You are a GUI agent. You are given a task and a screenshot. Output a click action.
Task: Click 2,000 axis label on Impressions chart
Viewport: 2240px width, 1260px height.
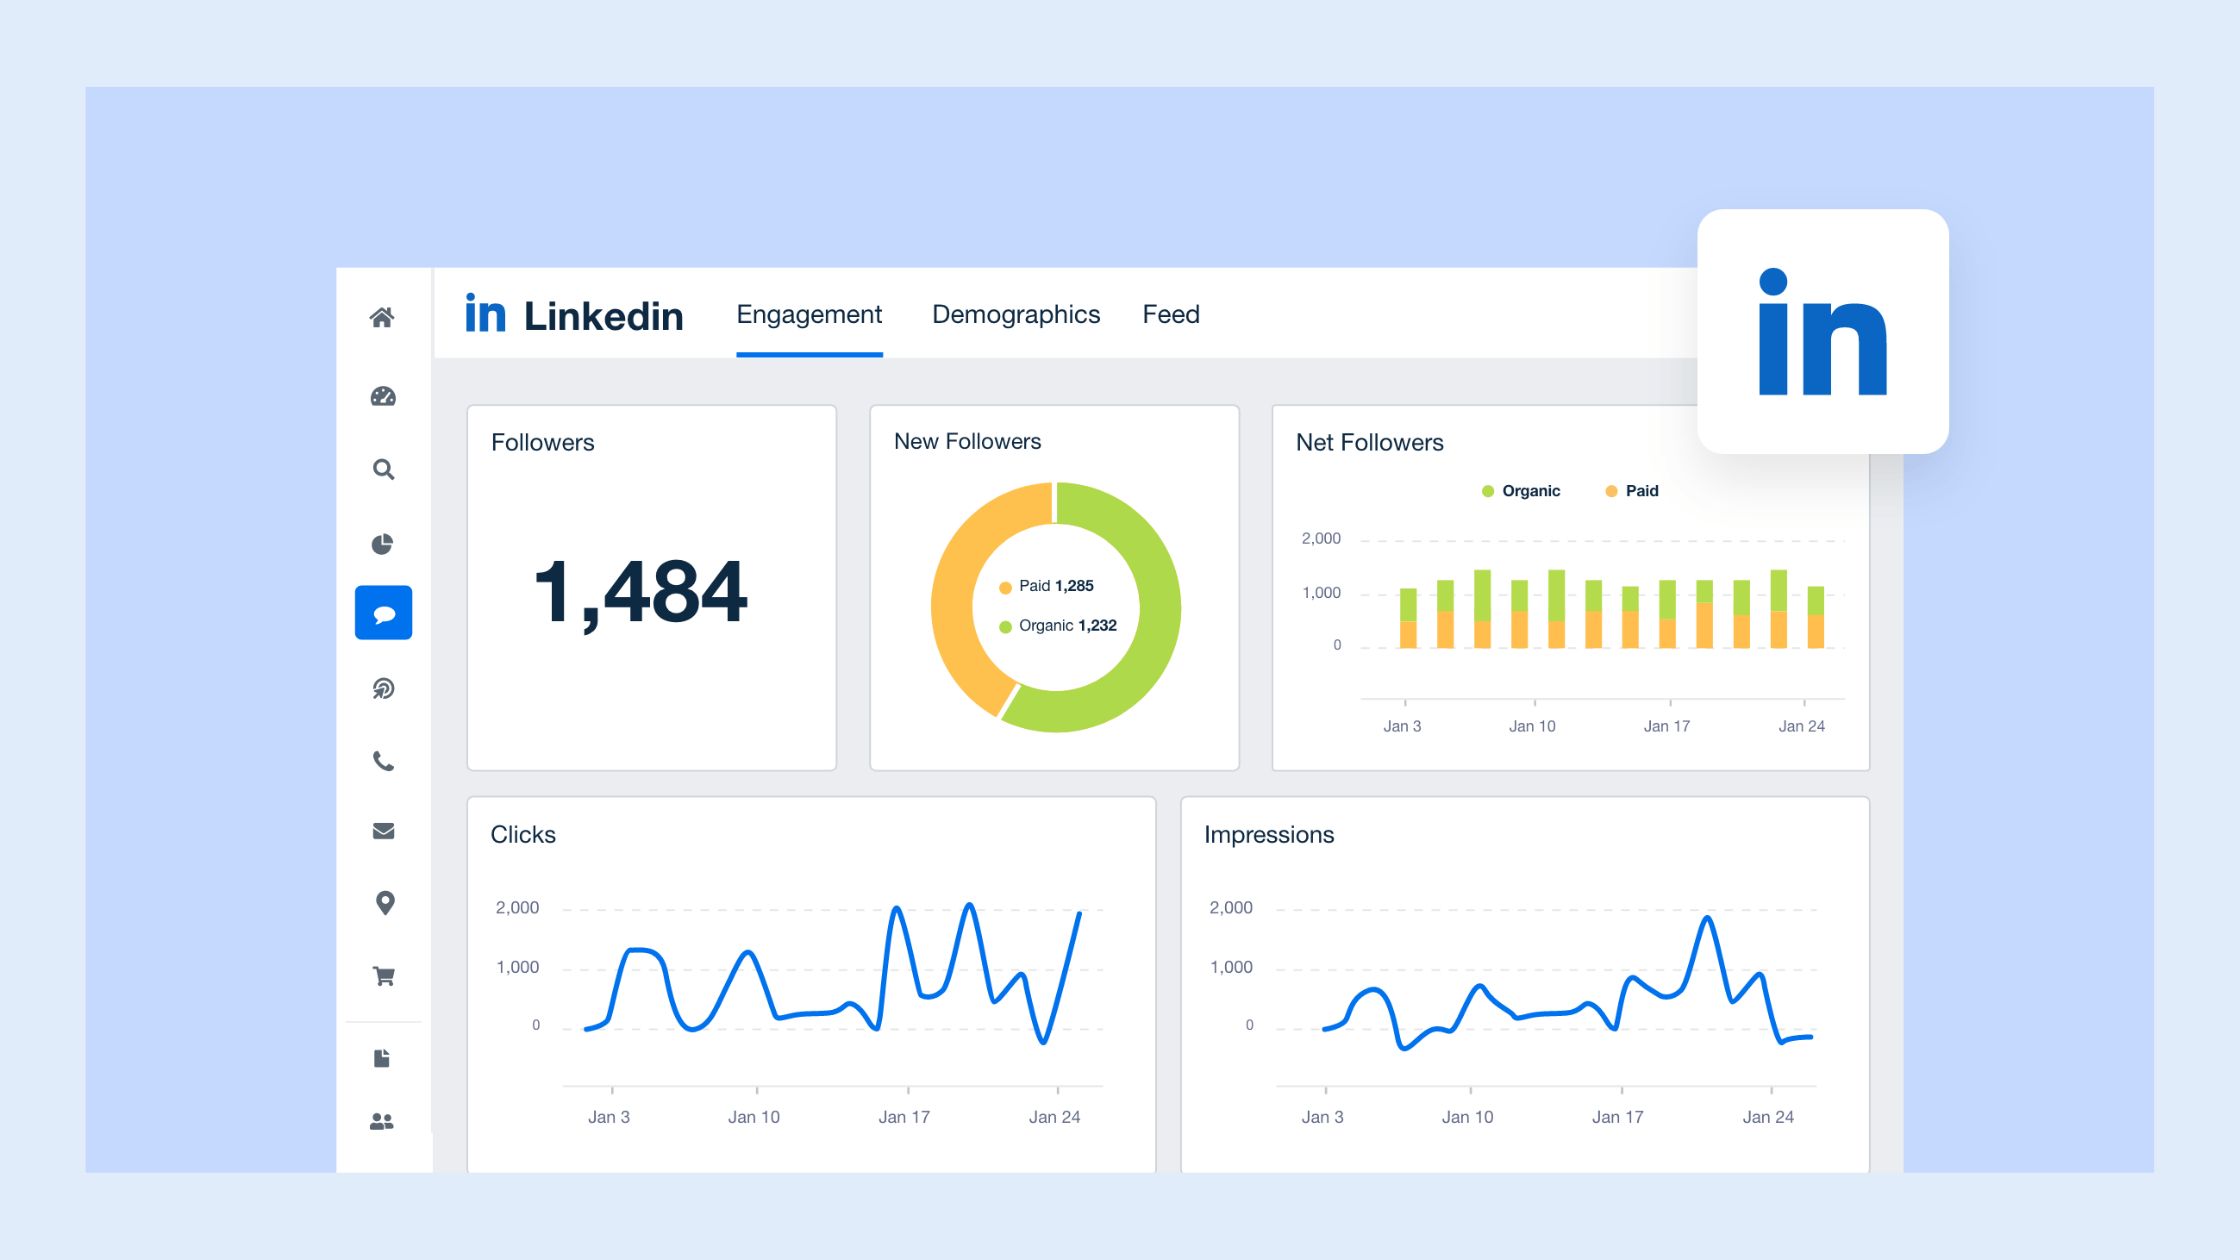(x=1231, y=908)
